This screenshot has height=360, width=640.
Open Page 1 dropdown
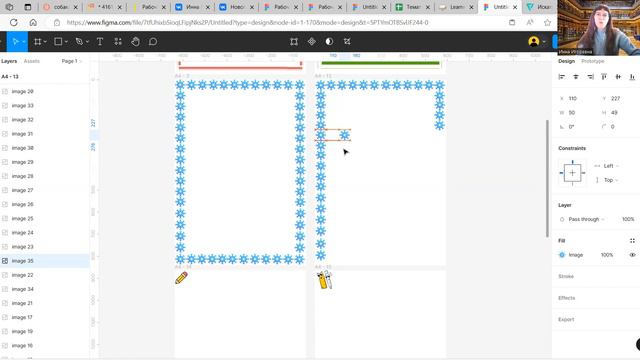[72, 61]
